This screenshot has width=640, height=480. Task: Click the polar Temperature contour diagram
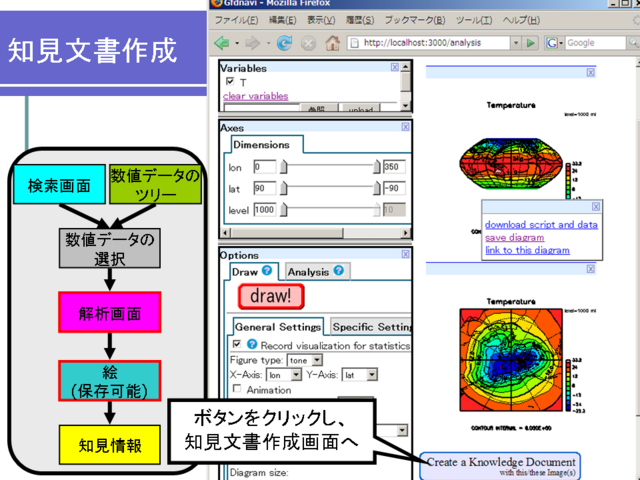click(x=511, y=360)
